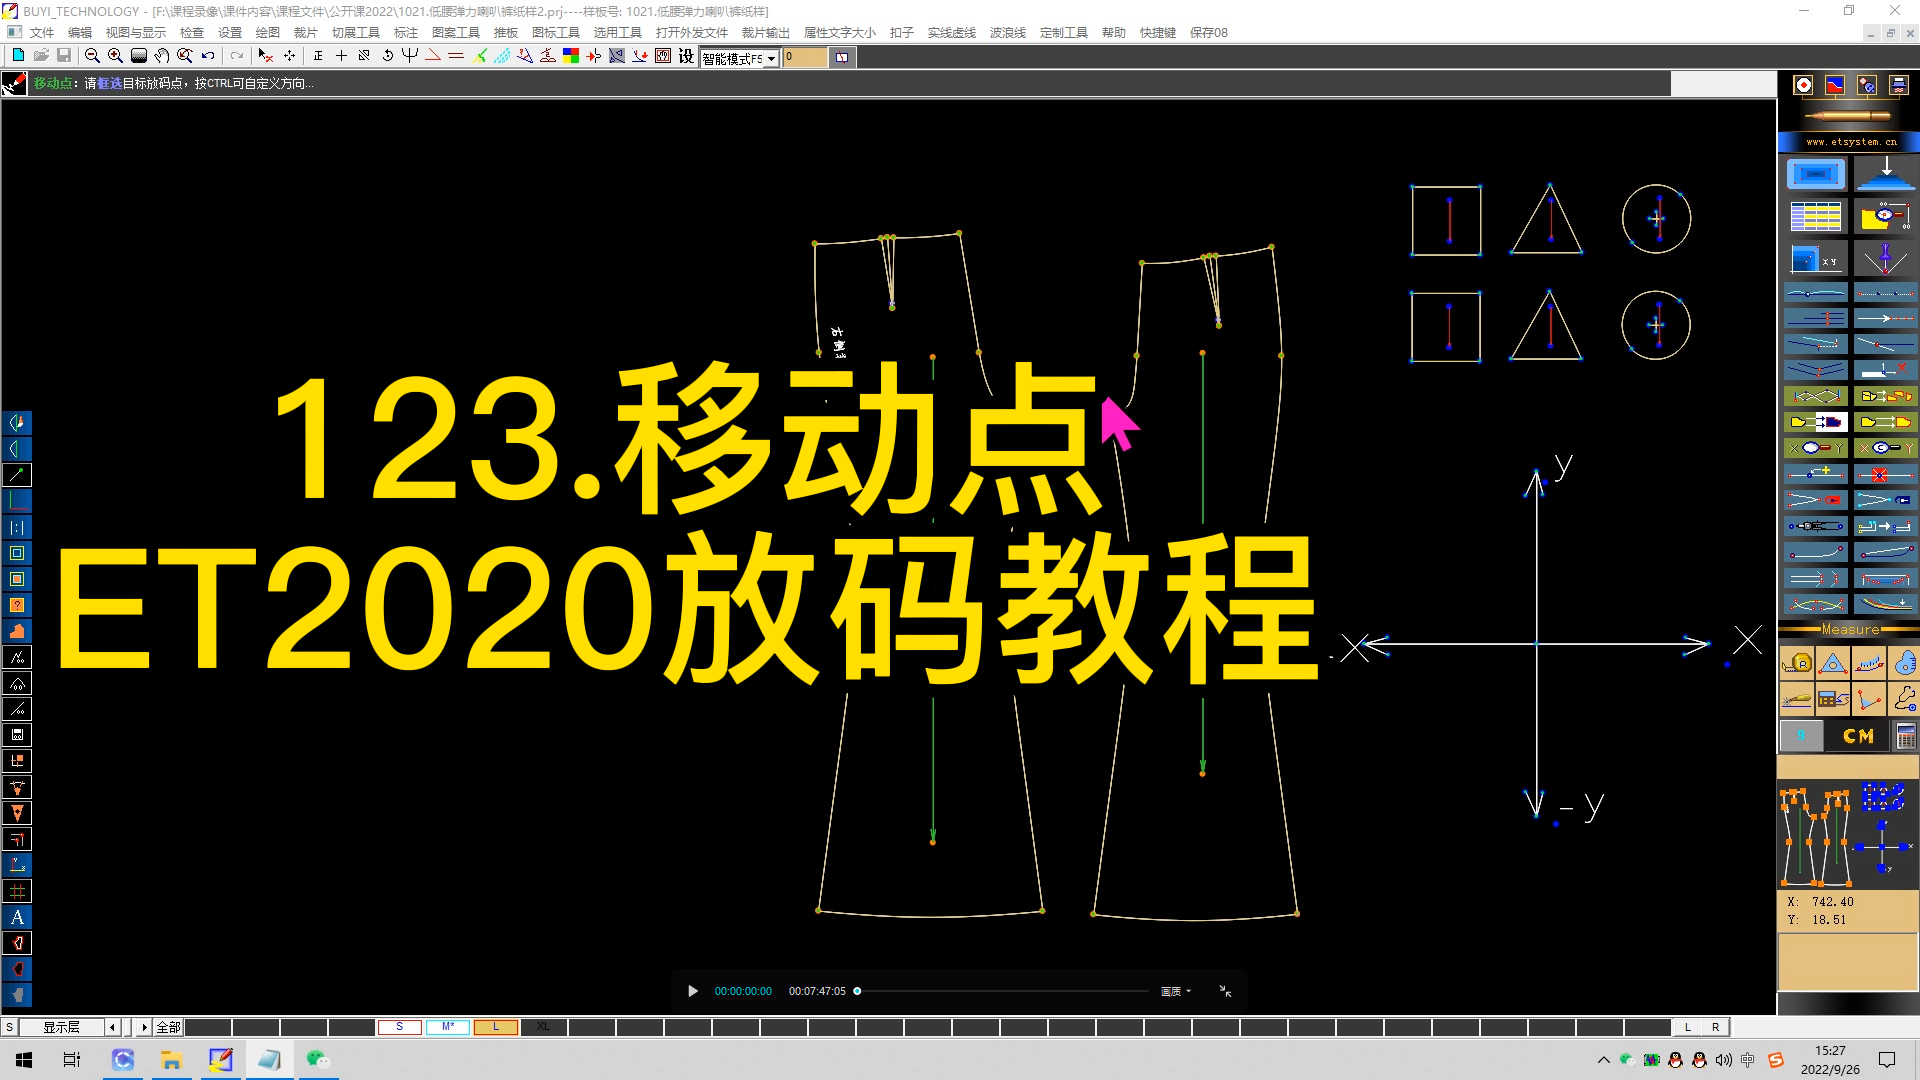Select the letter A text tool in left sidebar
Screen dimensions: 1920x1080
click(x=17, y=917)
